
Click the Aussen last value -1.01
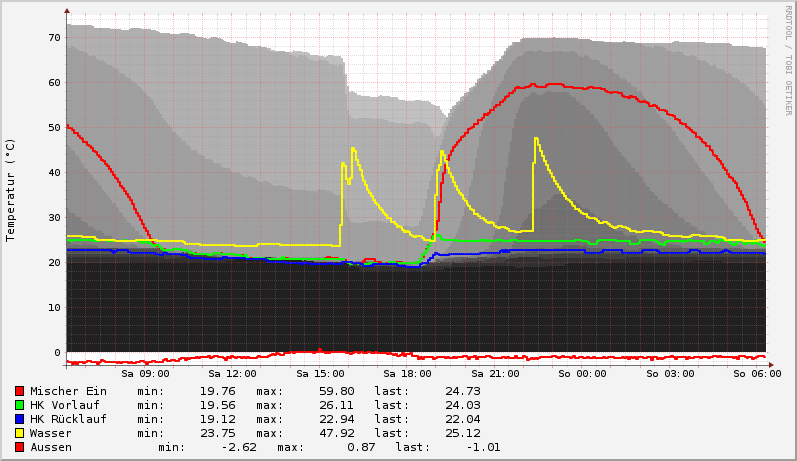(x=480, y=447)
